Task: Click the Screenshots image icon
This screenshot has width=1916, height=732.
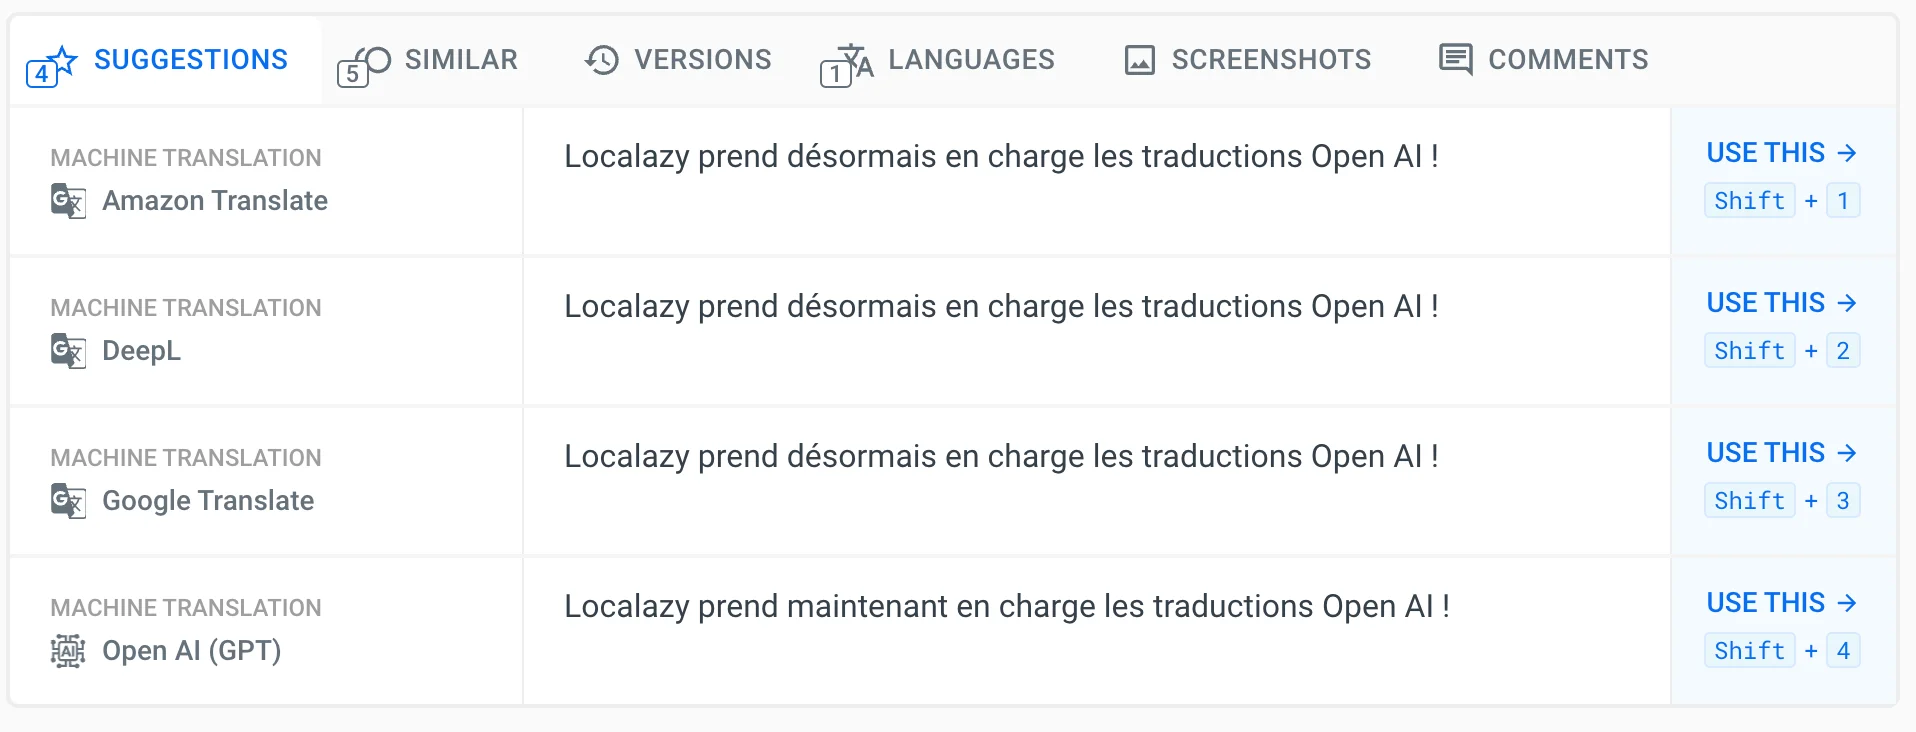Action: 1139,60
